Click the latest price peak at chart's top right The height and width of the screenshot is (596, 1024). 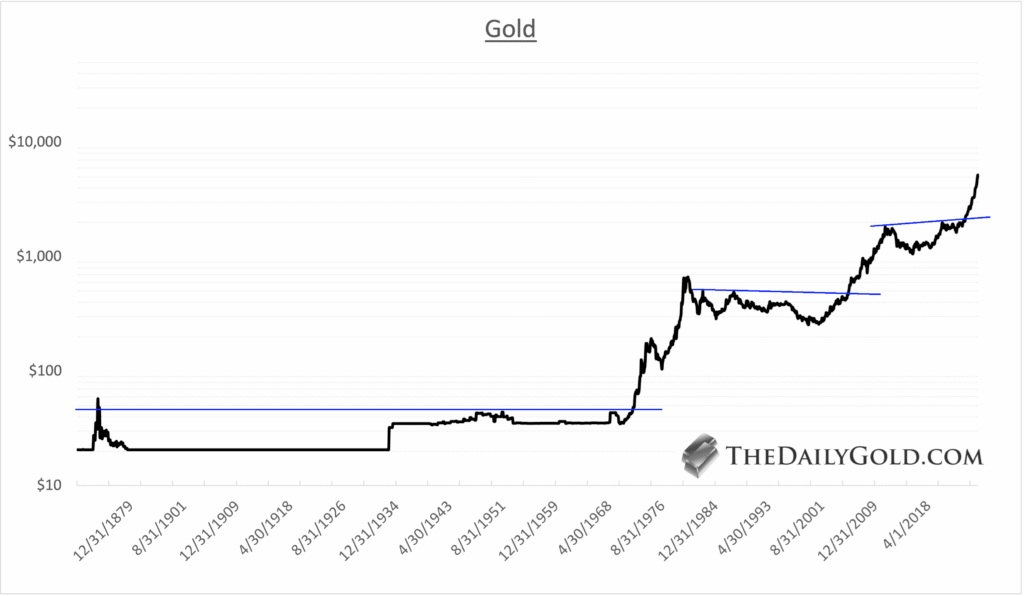point(977,176)
